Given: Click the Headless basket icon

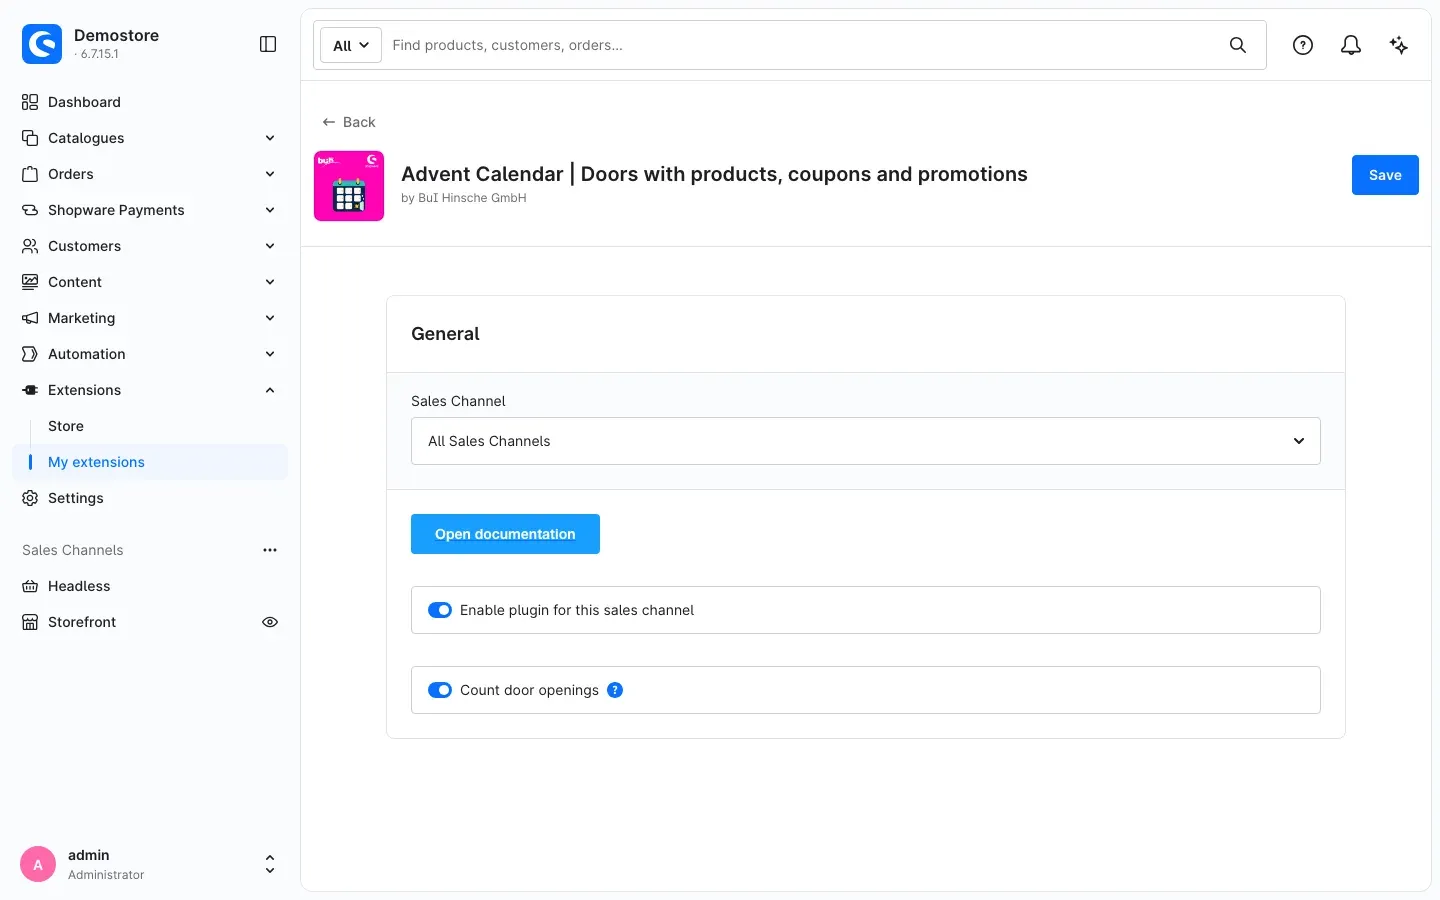Looking at the screenshot, I should click(x=30, y=586).
